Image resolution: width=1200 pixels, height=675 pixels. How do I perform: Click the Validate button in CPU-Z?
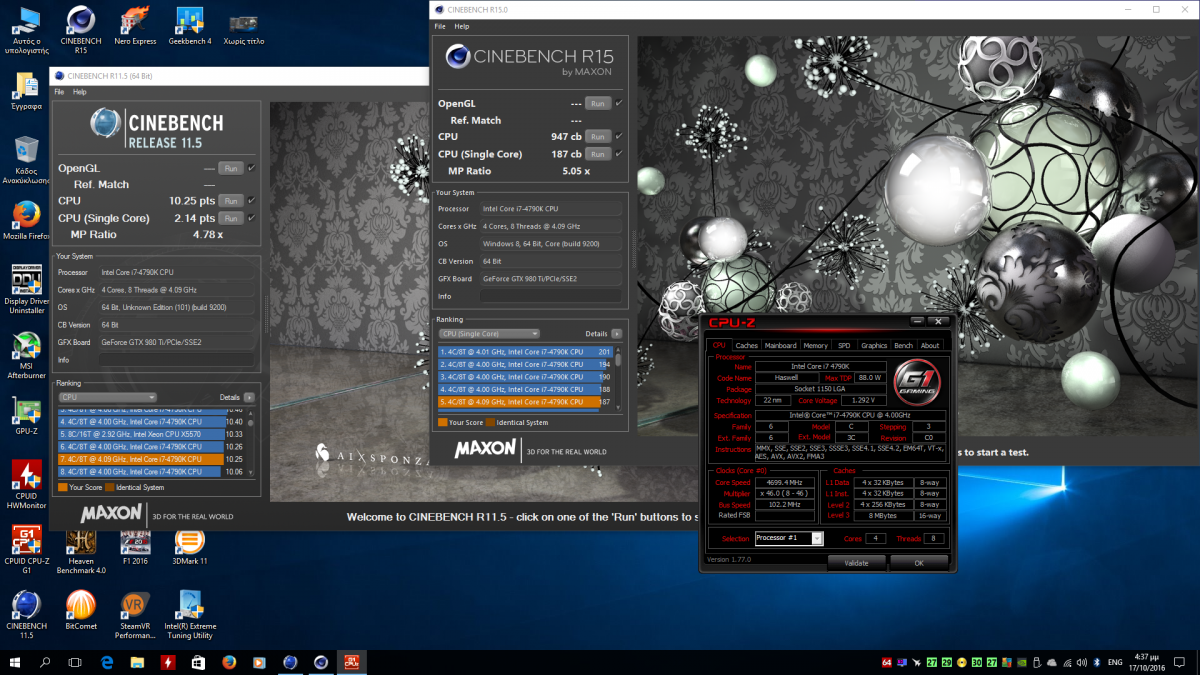(857, 563)
